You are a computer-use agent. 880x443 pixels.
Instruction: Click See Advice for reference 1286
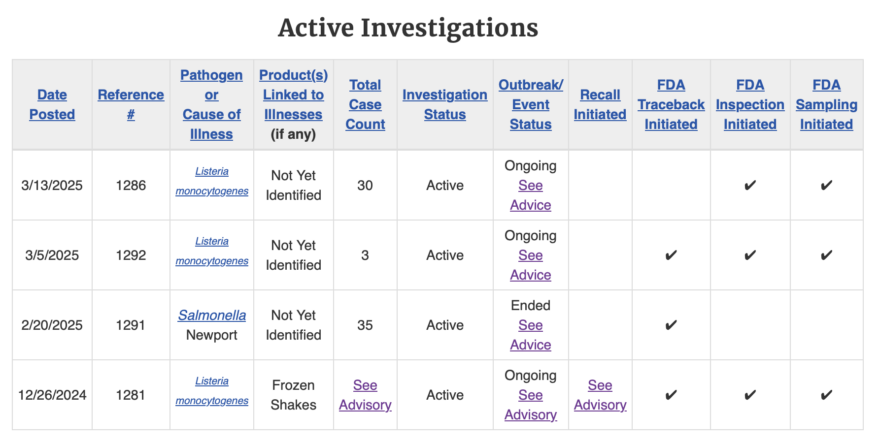point(530,195)
